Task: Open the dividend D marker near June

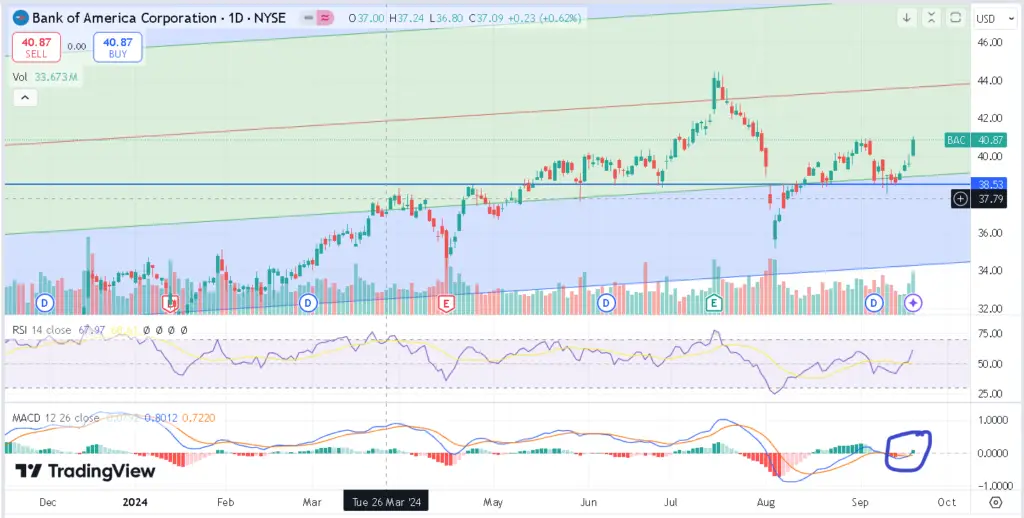Action: [x=607, y=303]
